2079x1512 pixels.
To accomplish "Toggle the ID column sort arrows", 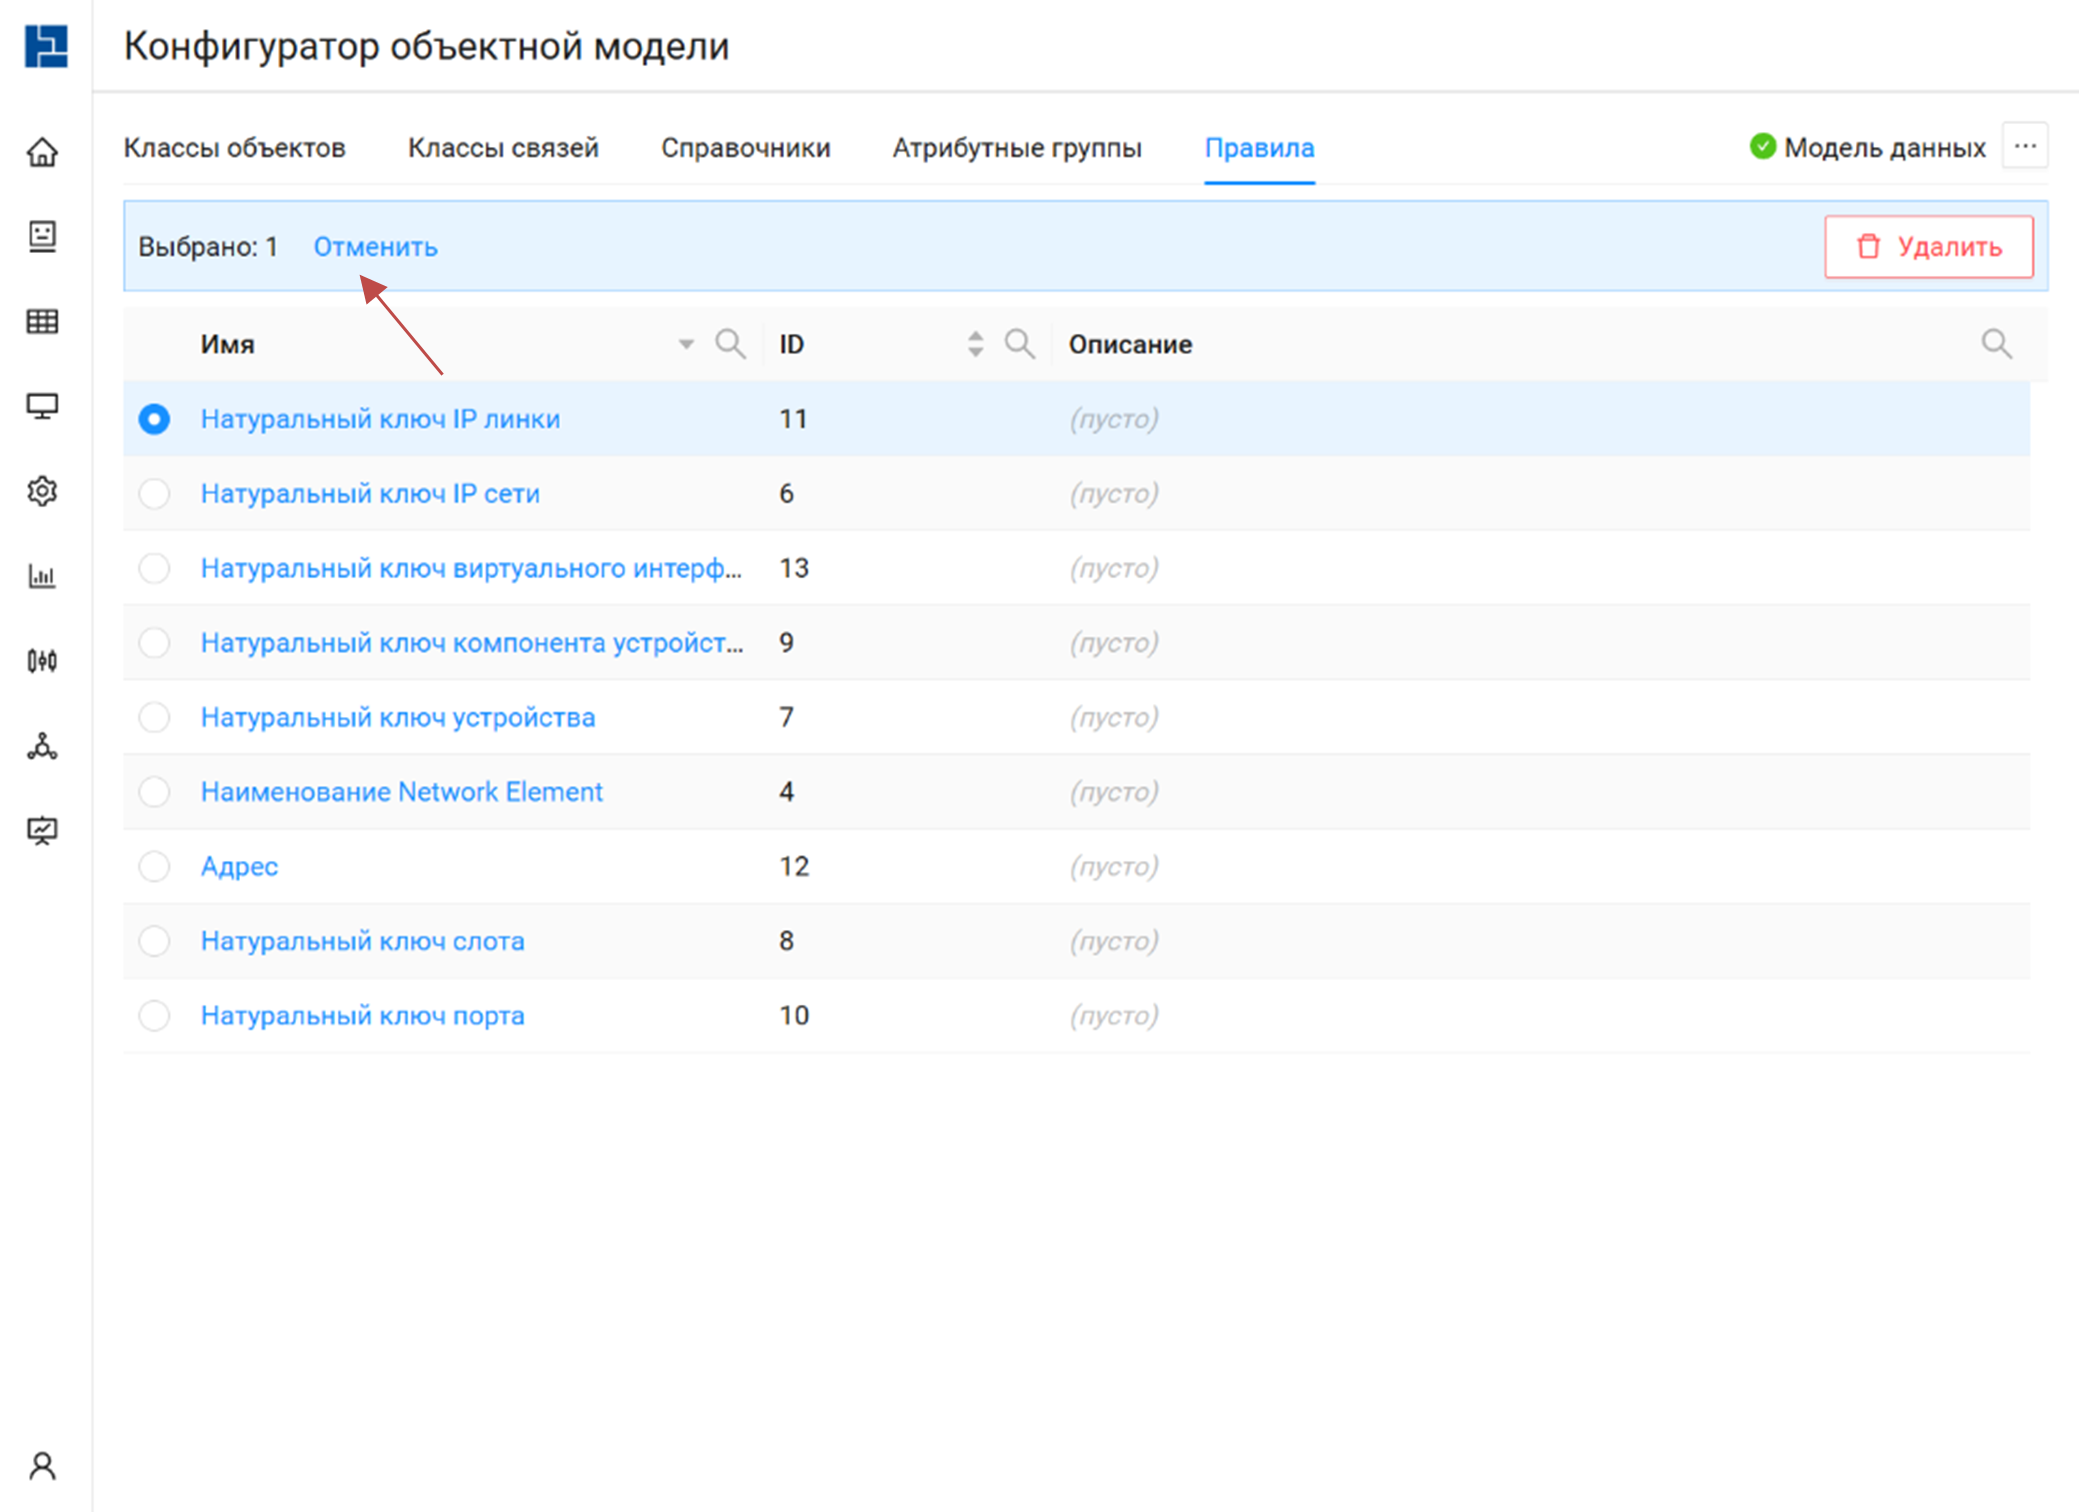I will click(975, 344).
